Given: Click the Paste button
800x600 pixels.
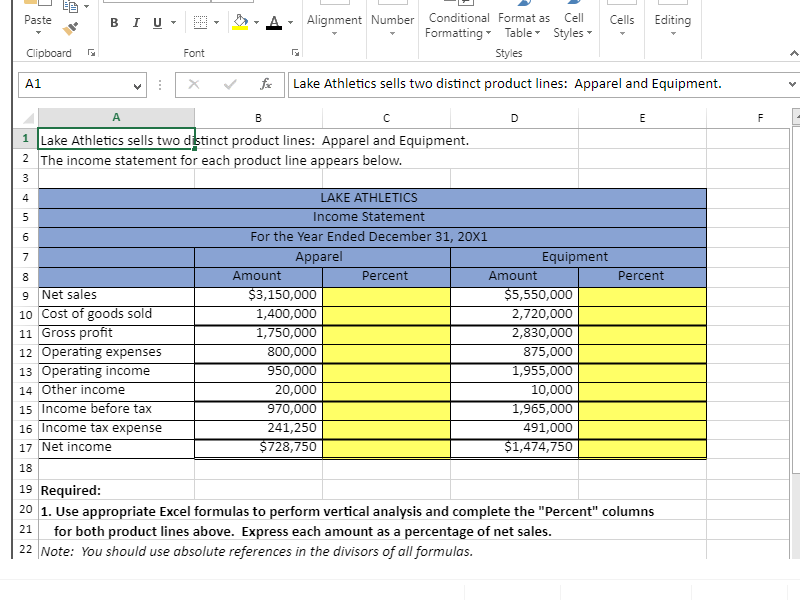Looking at the screenshot, I should click(37, 20).
